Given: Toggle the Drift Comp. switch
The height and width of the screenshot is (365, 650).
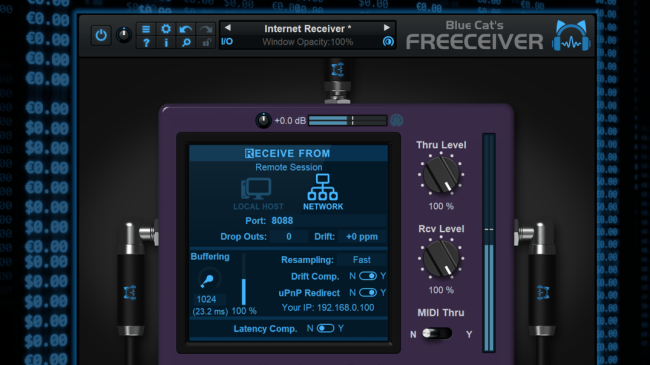Looking at the screenshot, I should (367, 276).
